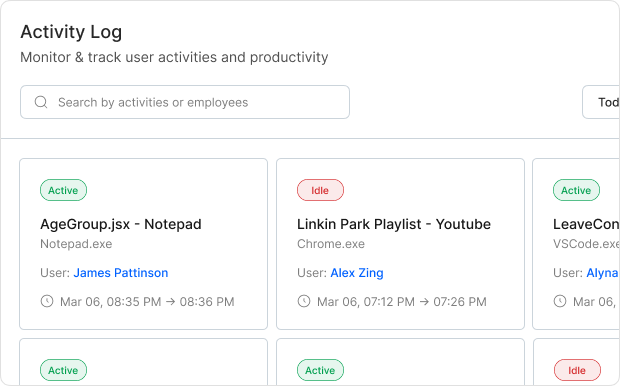Click Monitor & track user activities subtitle
The image size is (620, 386).
[174, 57]
